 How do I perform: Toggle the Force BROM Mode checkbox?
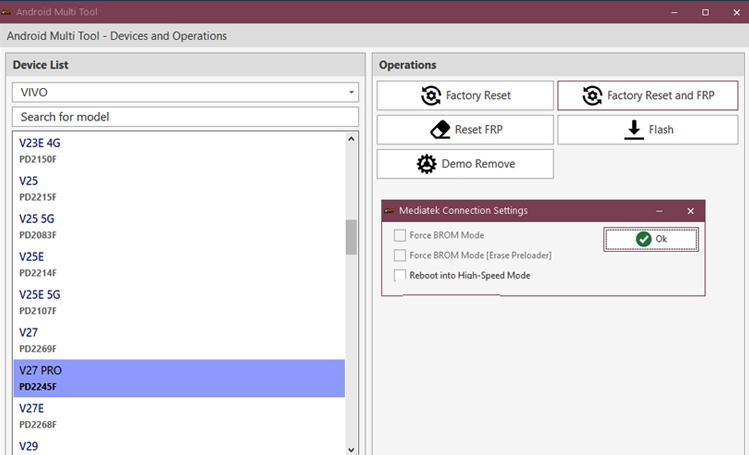click(x=400, y=235)
